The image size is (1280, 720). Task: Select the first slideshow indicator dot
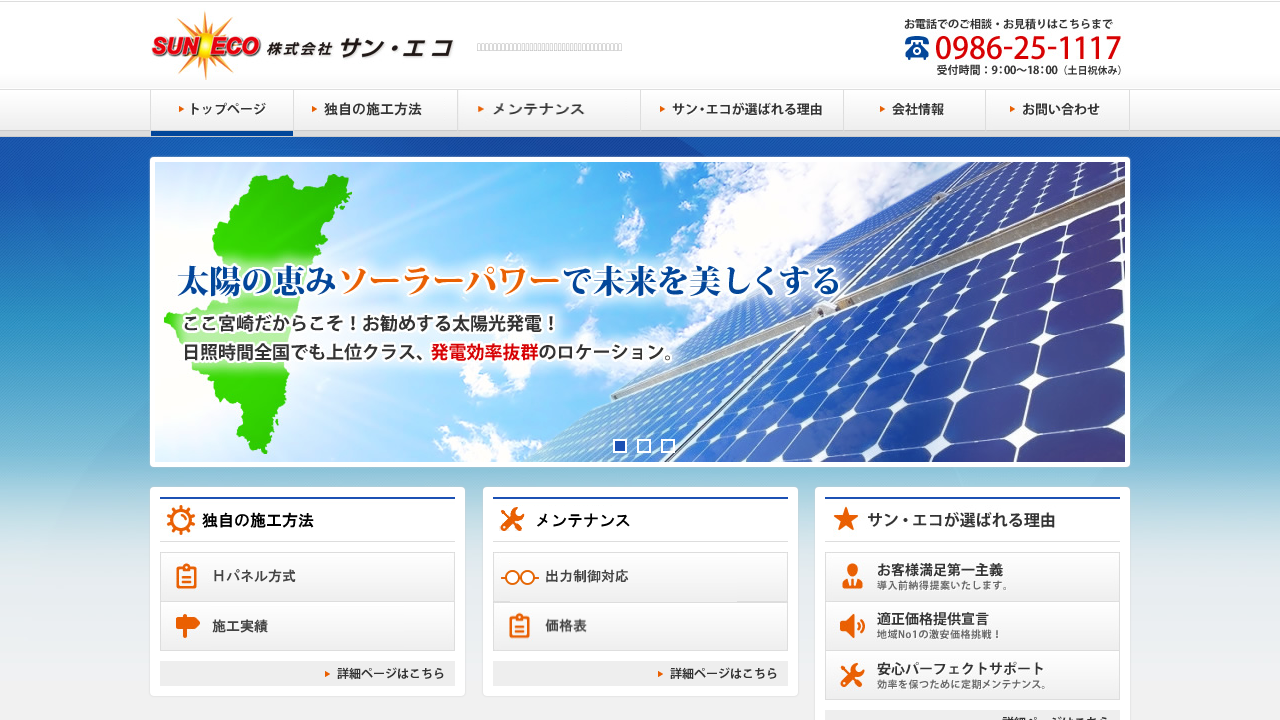click(620, 446)
